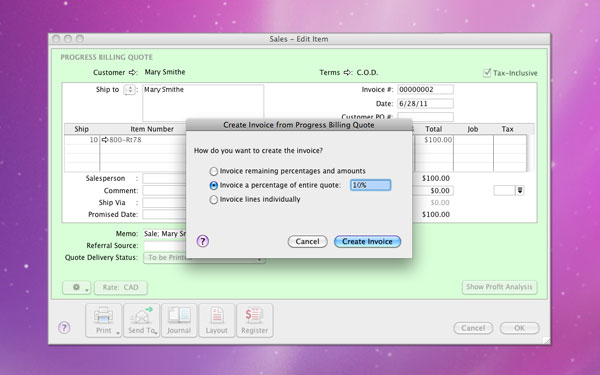
Task: Click OK in the Sales window
Action: click(520, 328)
